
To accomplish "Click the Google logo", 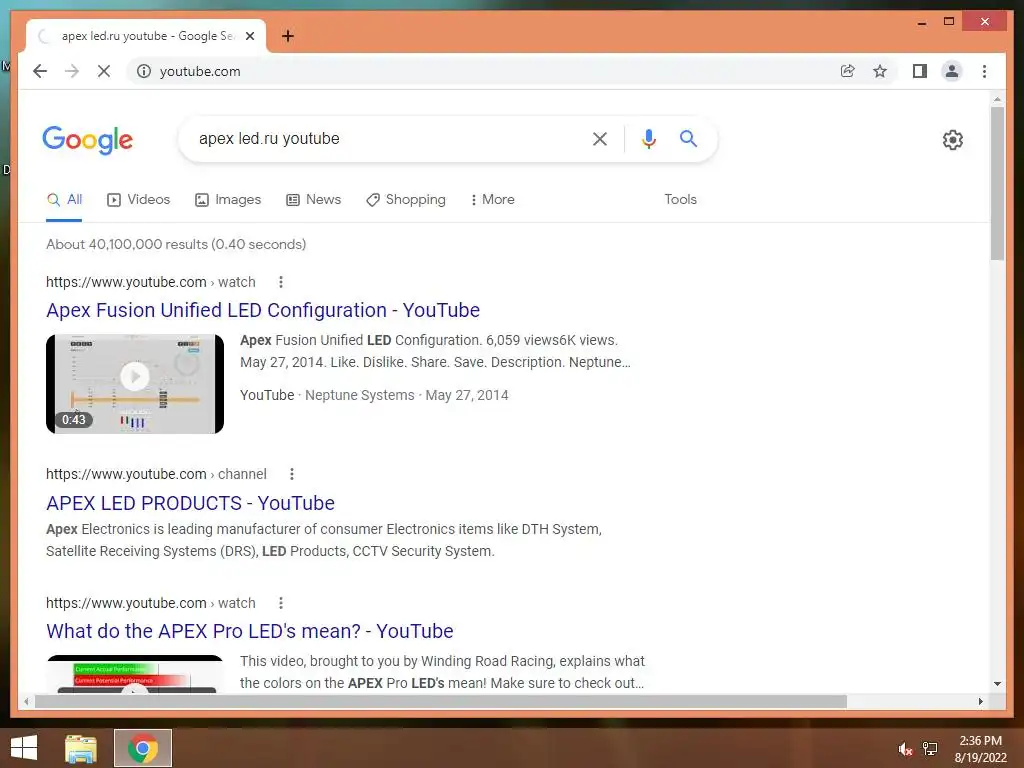I will (x=88, y=140).
